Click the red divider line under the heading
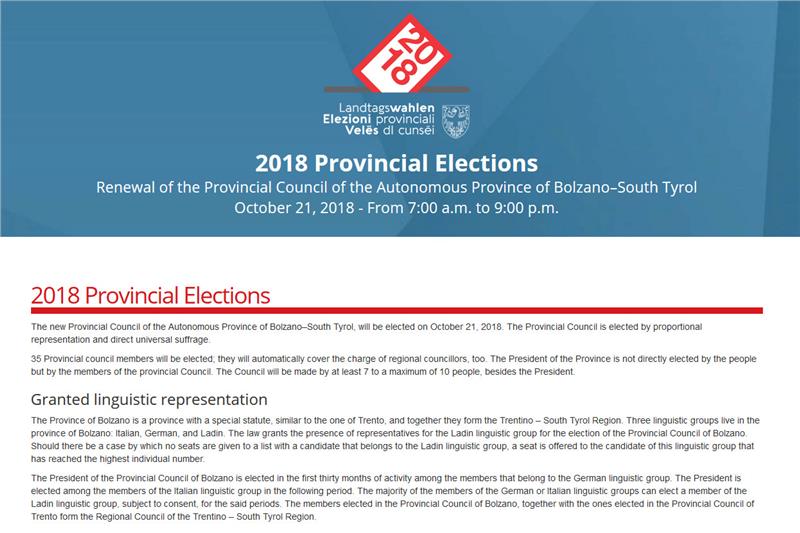 pos(396,311)
